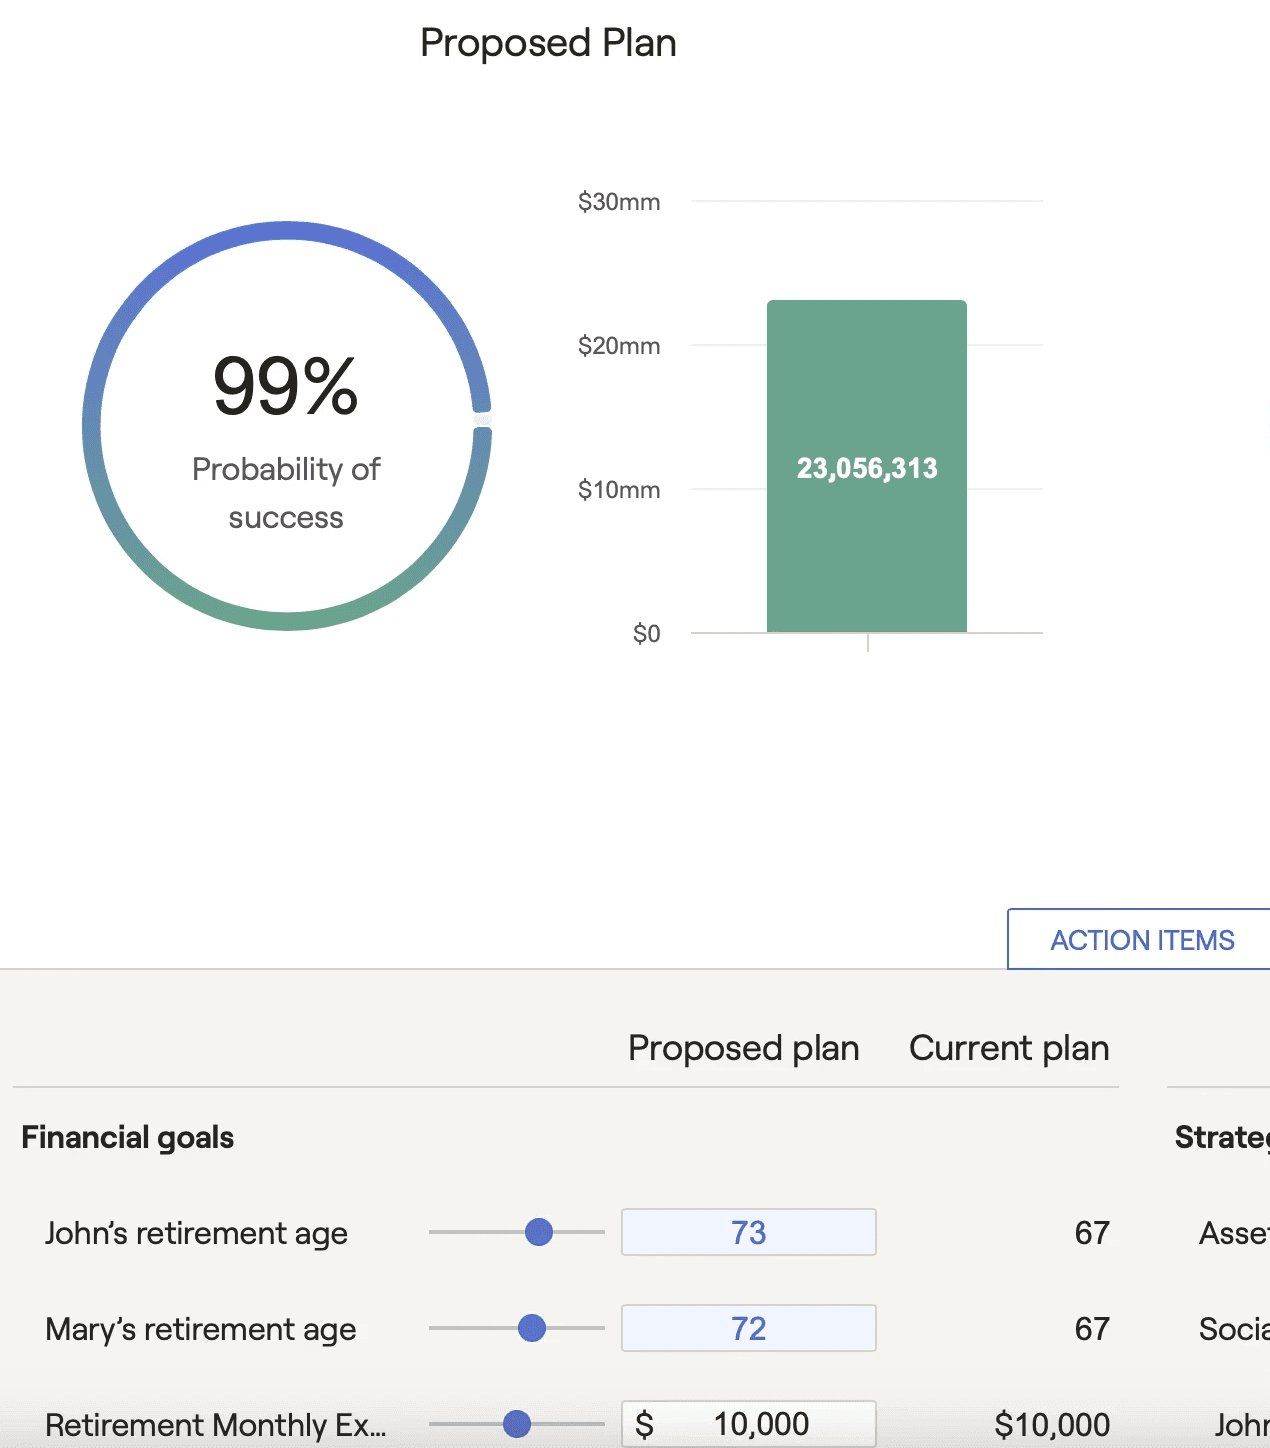The image size is (1270, 1448).
Task: Click John's retirement age slider handle
Action: click(x=539, y=1232)
